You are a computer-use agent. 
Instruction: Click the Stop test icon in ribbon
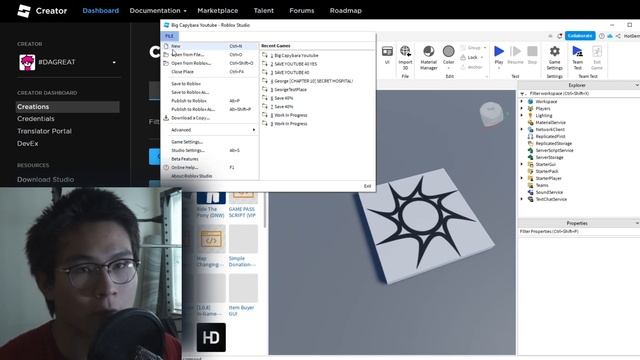coord(532,52)
